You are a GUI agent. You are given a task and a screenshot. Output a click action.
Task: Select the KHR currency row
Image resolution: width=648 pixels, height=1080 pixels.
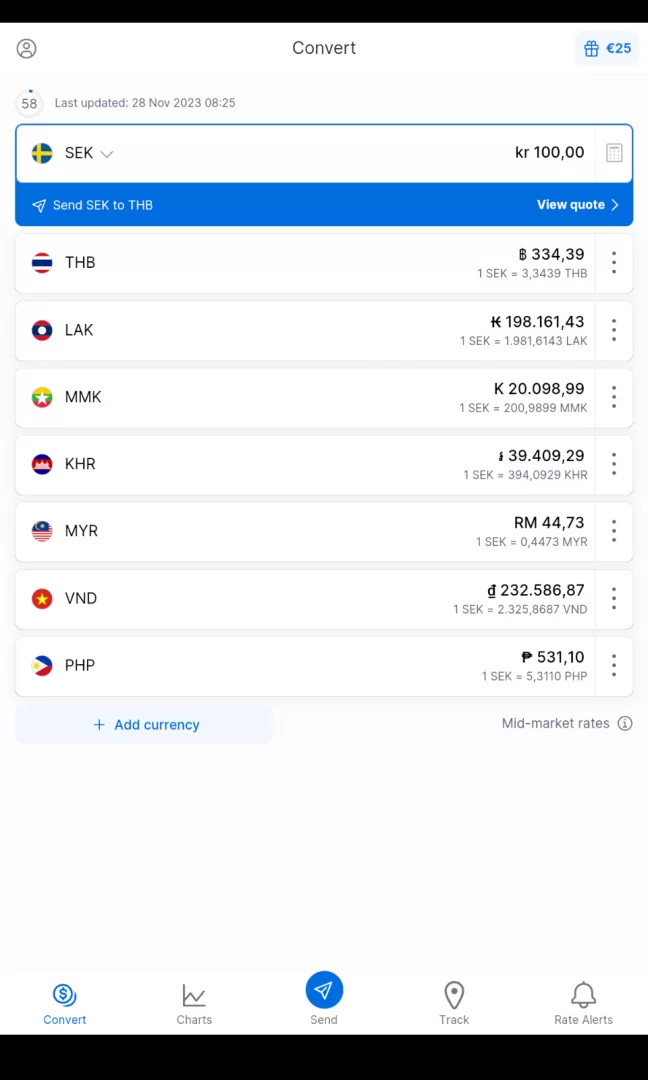300,464
